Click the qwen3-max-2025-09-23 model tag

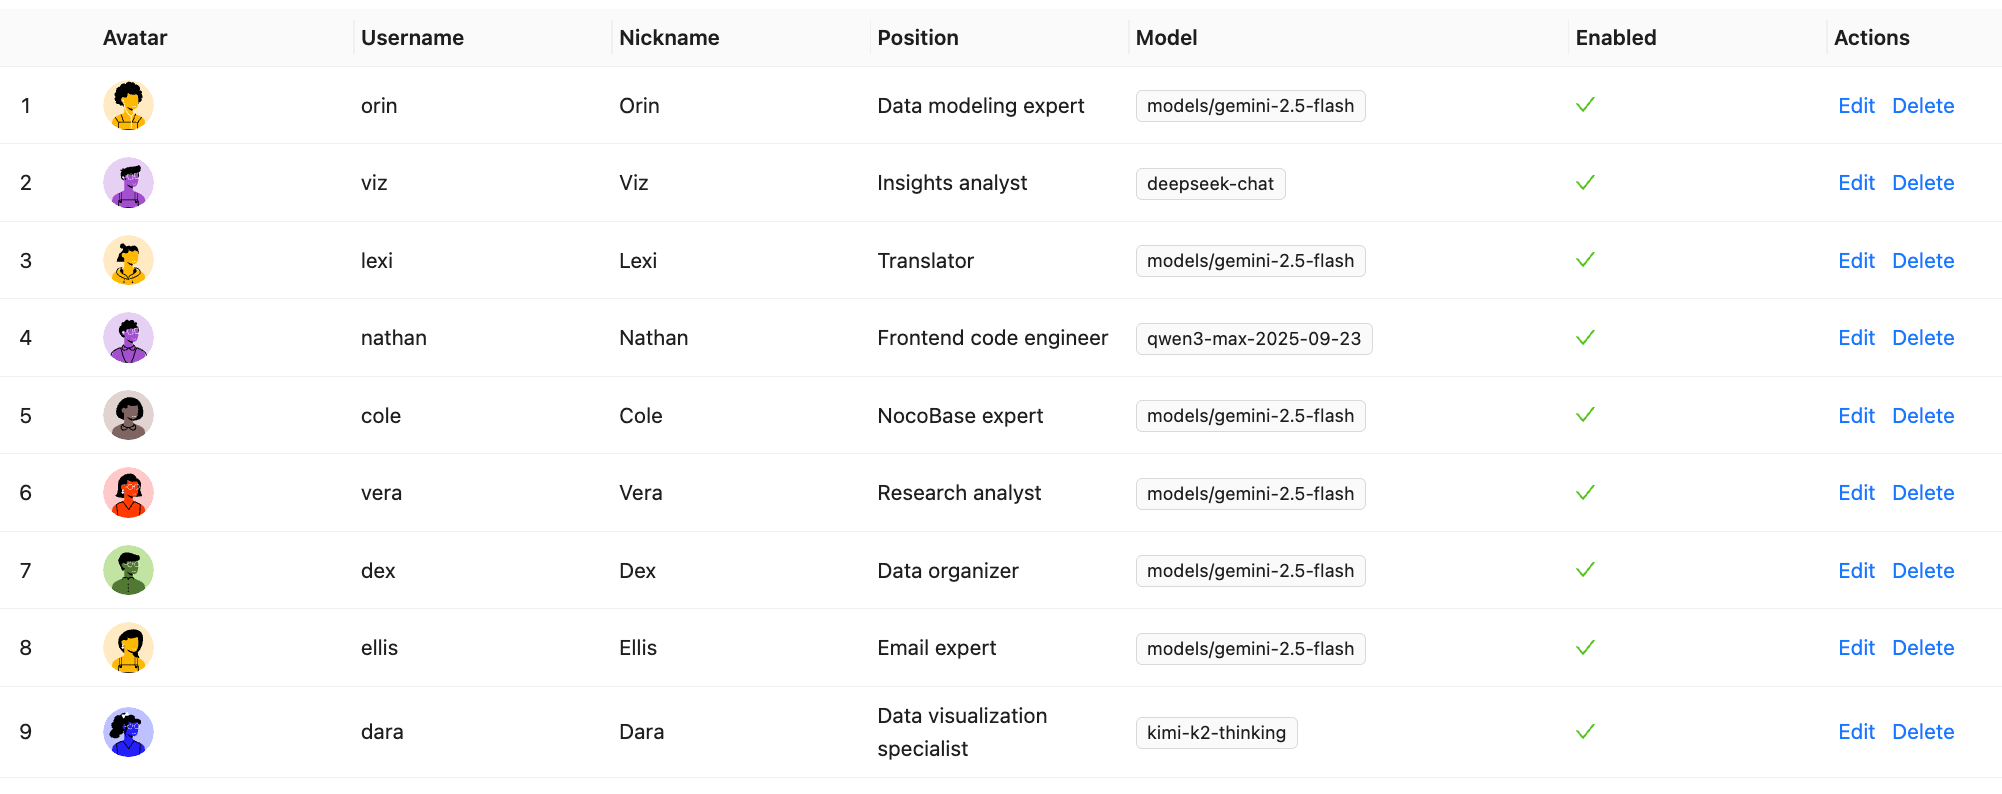tap(1253, 339)
